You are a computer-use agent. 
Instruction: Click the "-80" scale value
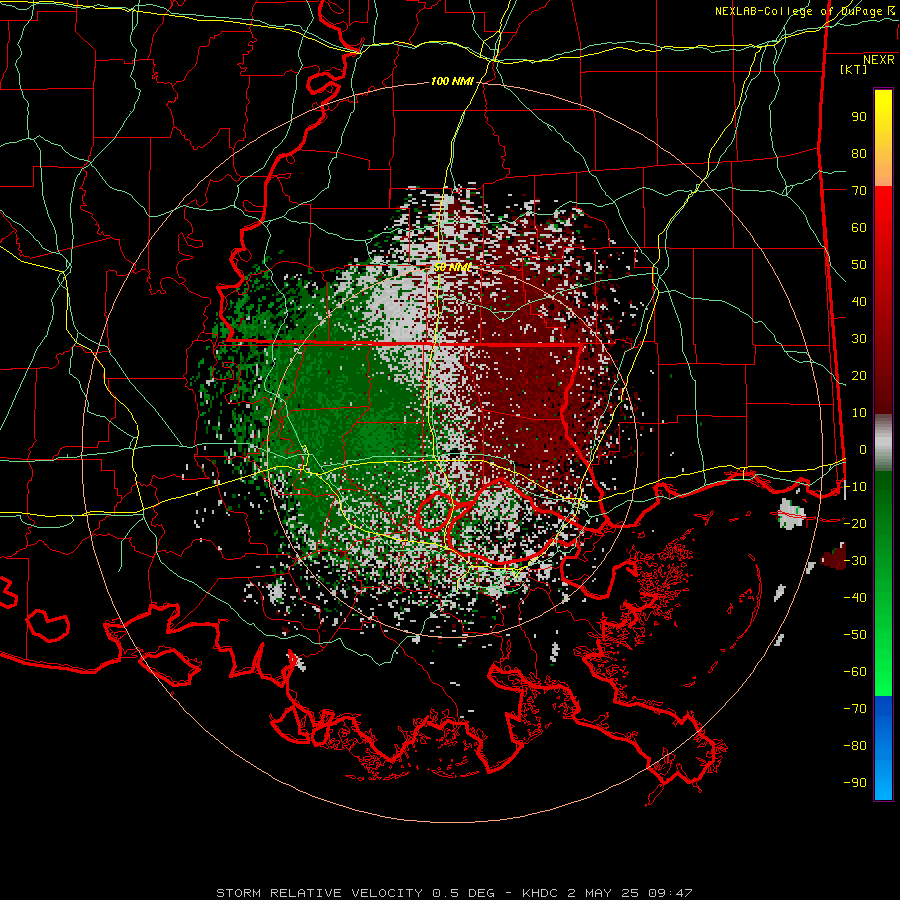coord(855,746)
